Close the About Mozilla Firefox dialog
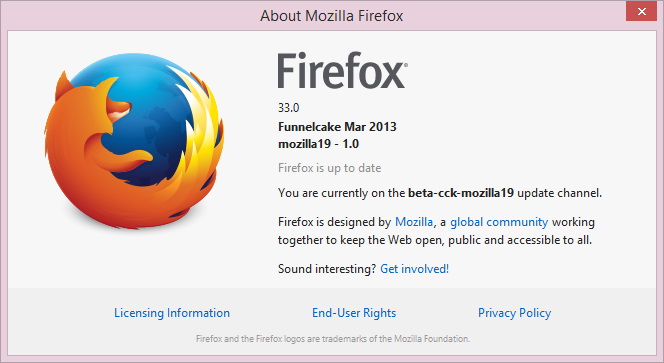Image resolution: width=664 pixels, height=363 pixels. [642, 11]
